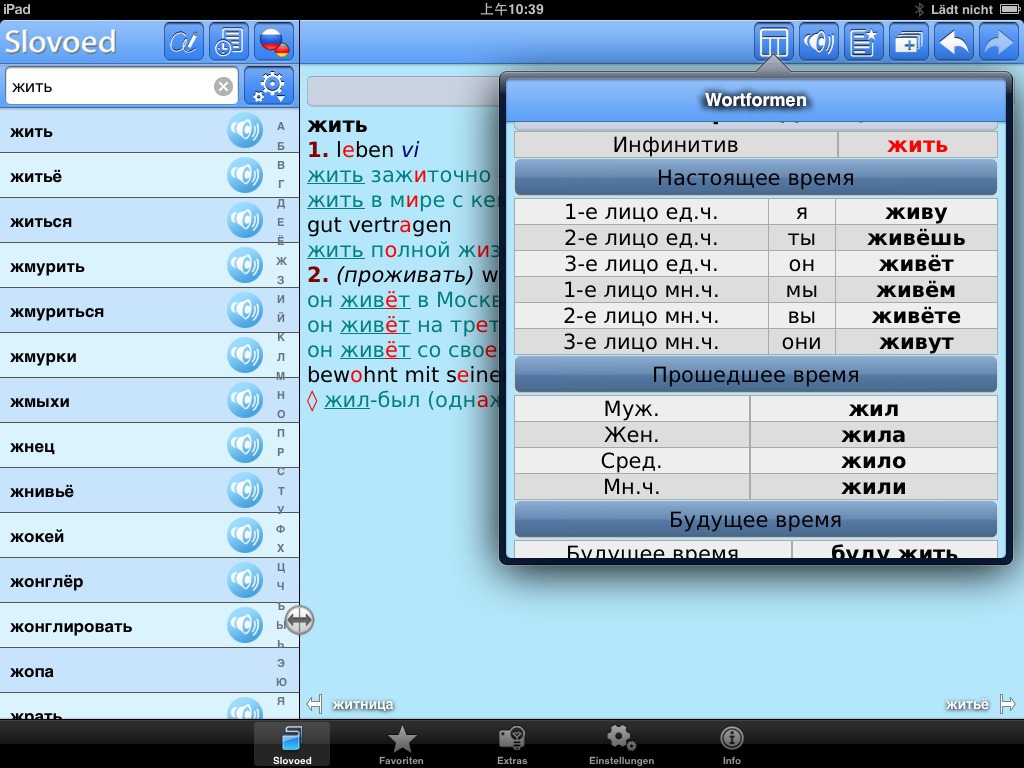Open the Extras tab

pyautogui.click(x=512, y=744)
